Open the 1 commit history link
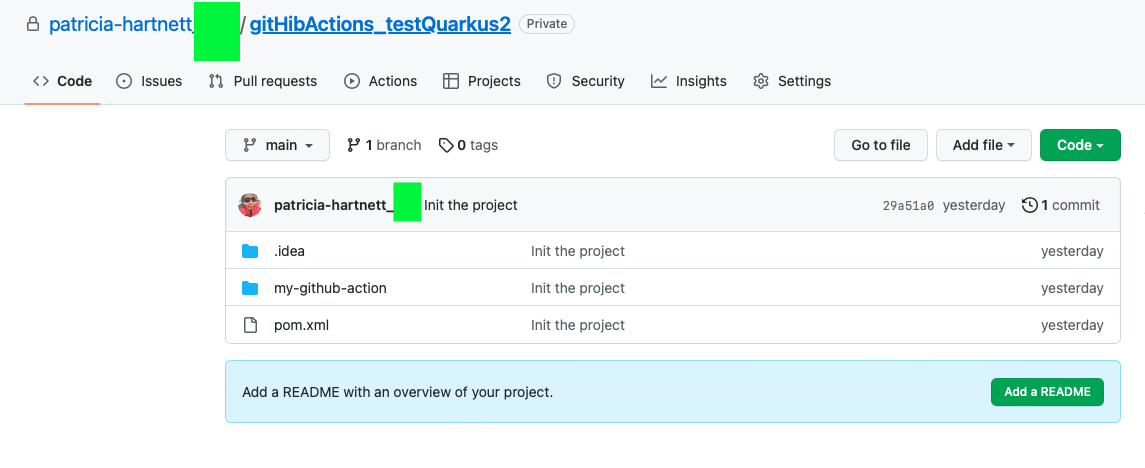1145x468 pixels. [x=1060, y=205]
